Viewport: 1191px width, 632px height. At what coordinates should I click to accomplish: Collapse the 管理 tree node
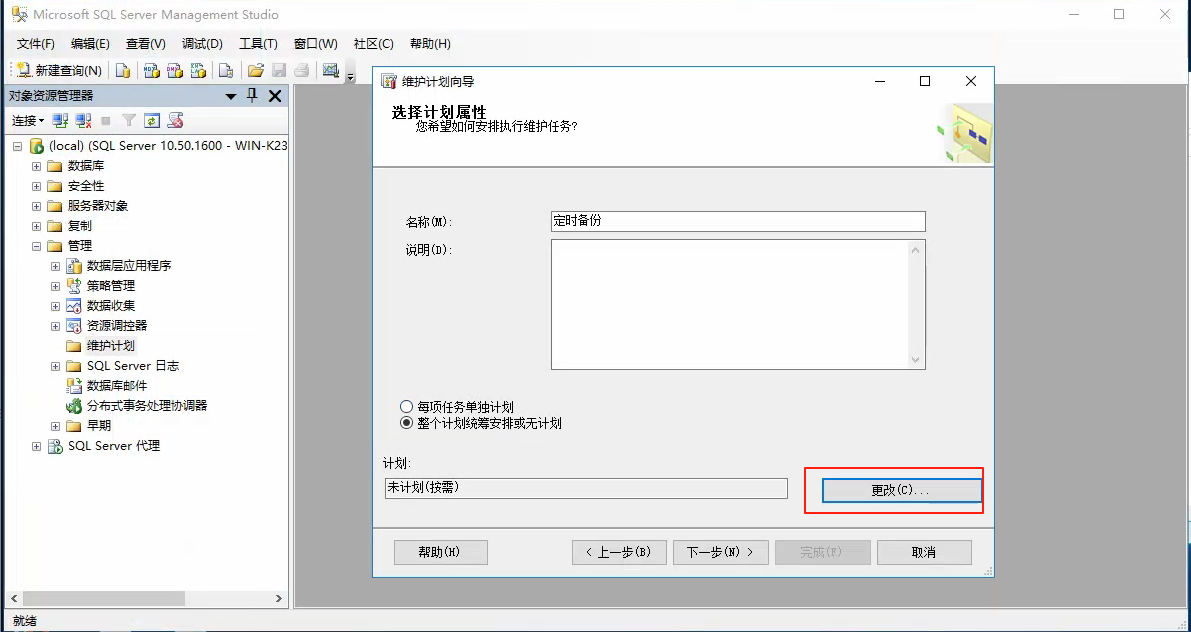(35, 245)
